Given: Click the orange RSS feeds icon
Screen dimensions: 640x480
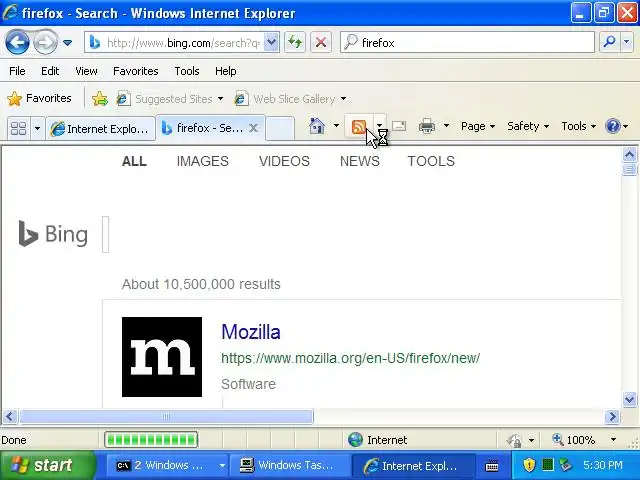Looking at the screenshot, I should tap(358, 127).
